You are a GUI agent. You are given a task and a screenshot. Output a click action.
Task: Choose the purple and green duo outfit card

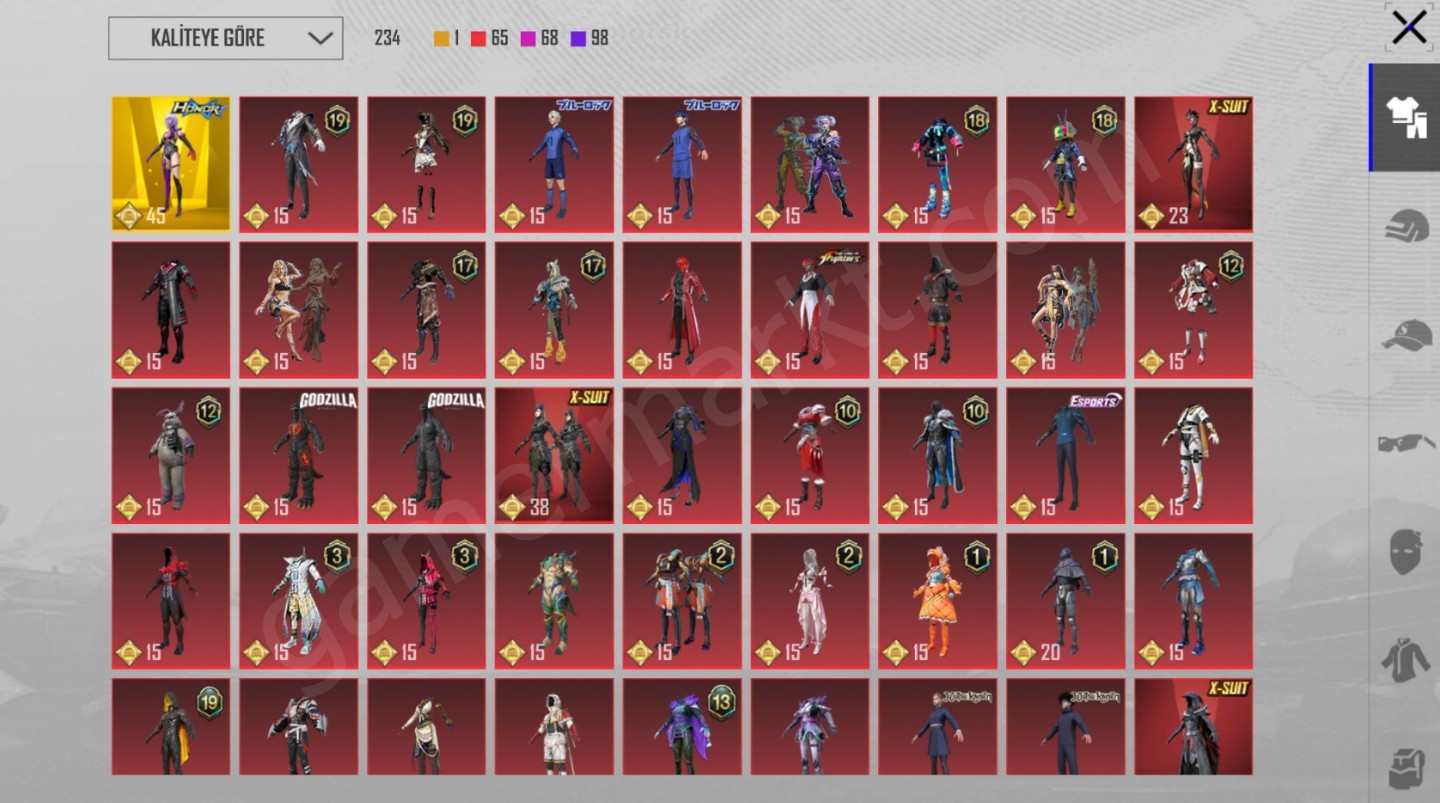pos(810,164)
